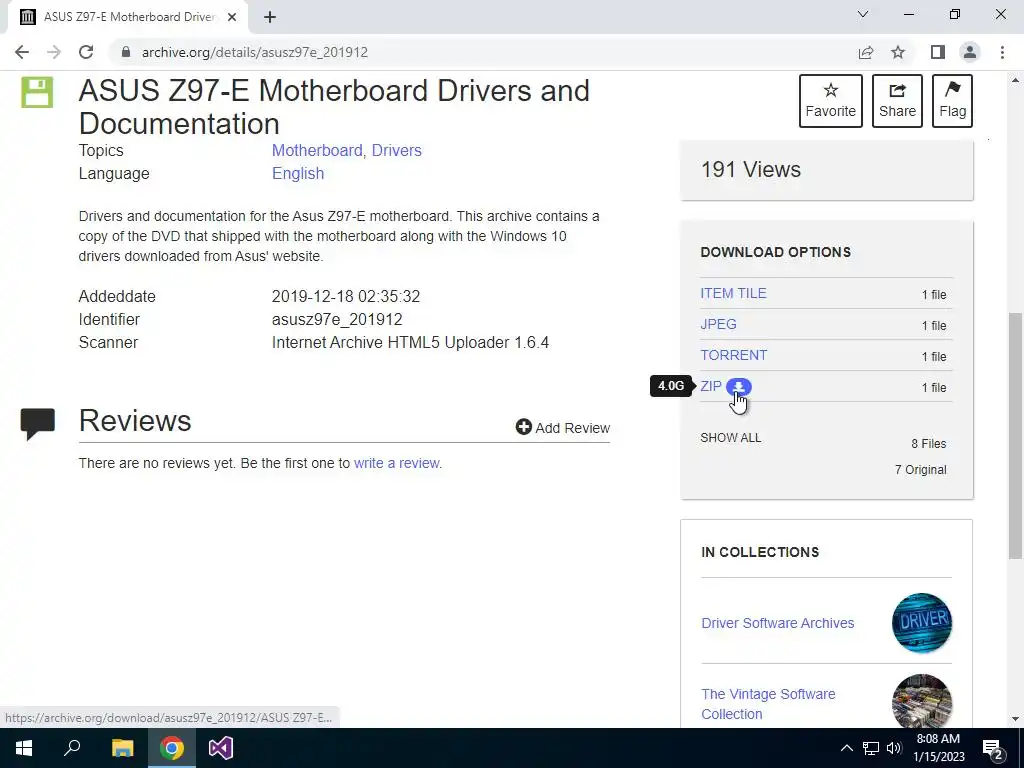Click the browser back arrow
The image size is (1024, 768).
[x=22, y=52]
